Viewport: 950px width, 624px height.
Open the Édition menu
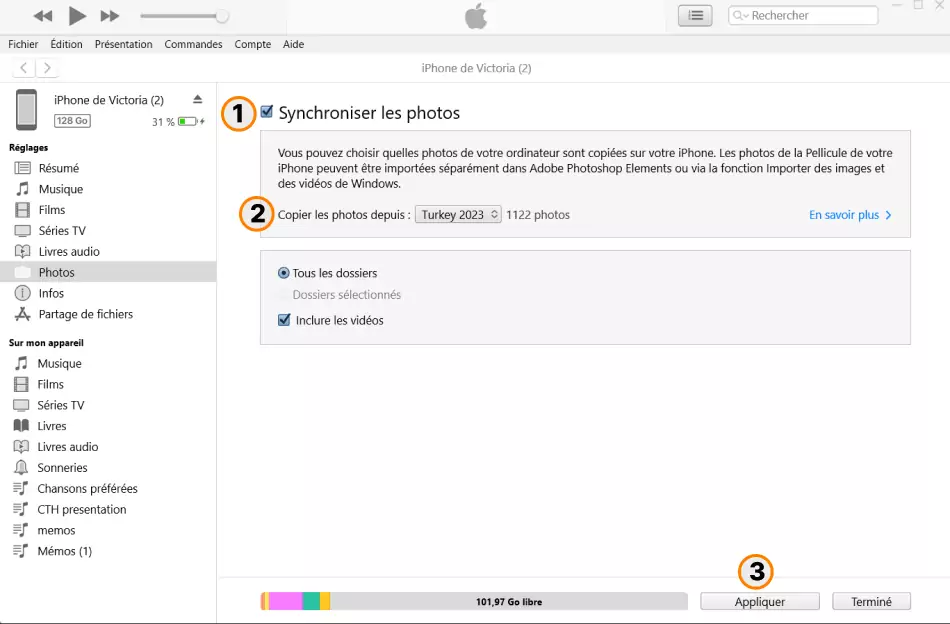point(66,44)
